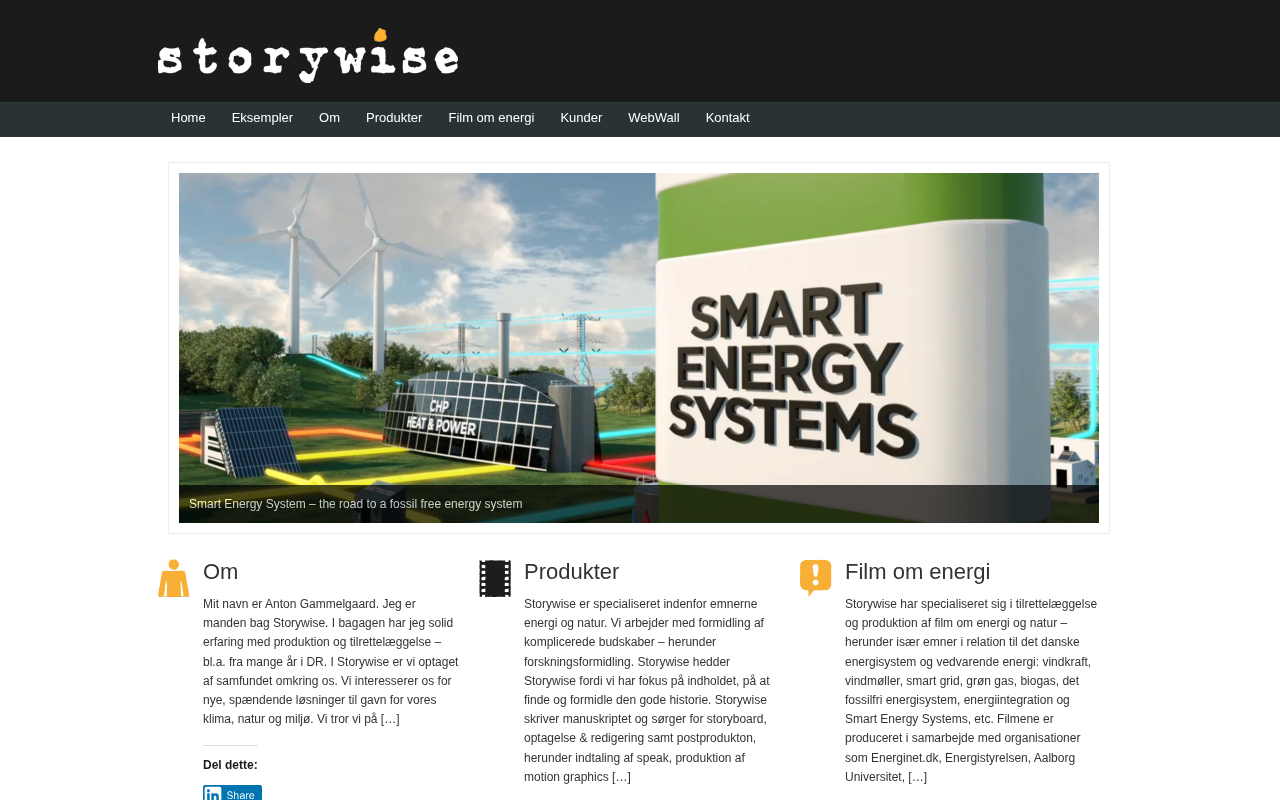The width and height of the screenshot is (1280, 800).
Task: Click the Om paragraph about Anton Gammelgaard
Action: (x=331, y=661)
